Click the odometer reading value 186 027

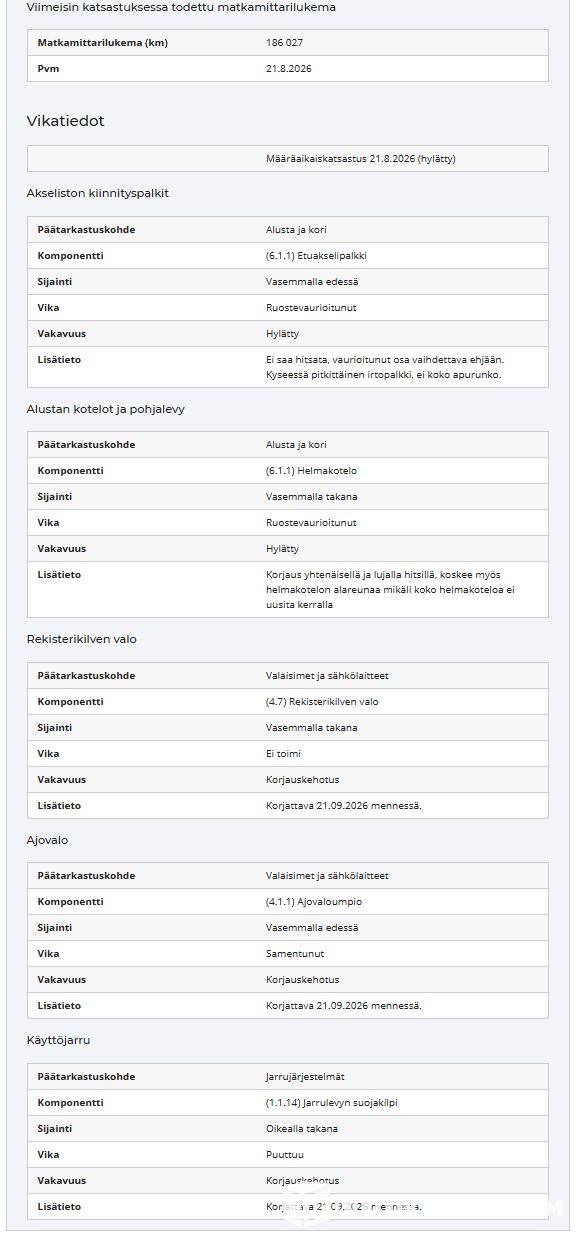tap(284, 43)
